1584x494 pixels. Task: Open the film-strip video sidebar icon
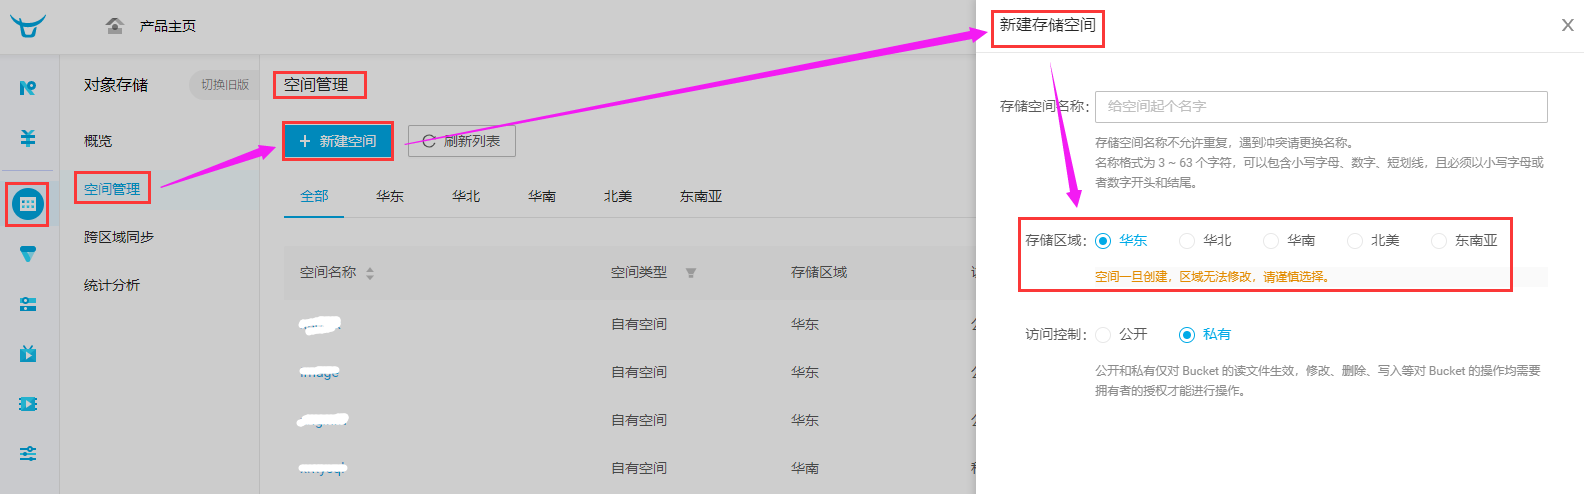28,404
